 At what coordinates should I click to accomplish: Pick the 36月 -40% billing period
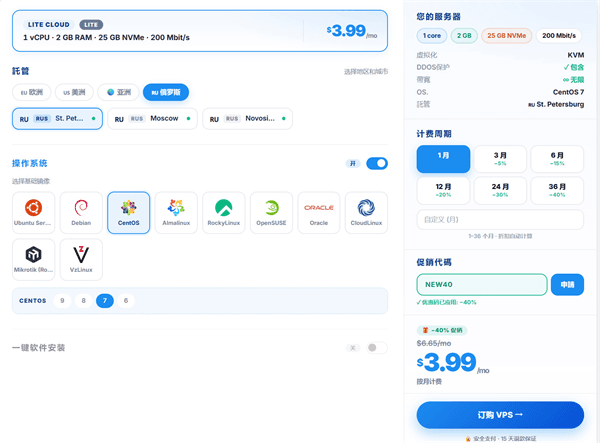[x=557, y=190]
